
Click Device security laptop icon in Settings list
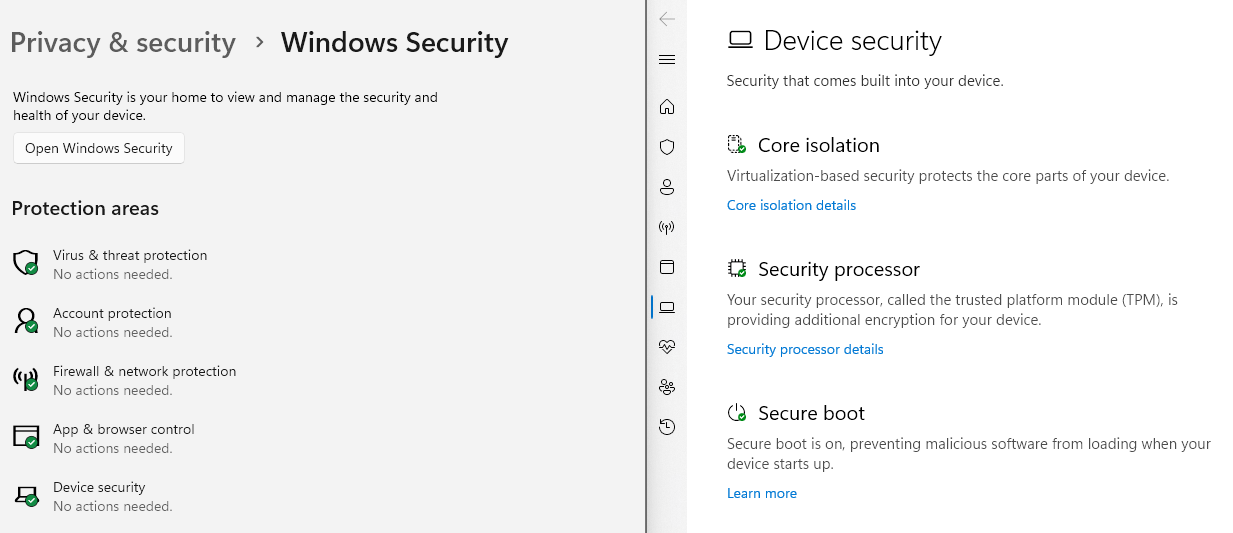pyautogui.click(x=25, y=495)
